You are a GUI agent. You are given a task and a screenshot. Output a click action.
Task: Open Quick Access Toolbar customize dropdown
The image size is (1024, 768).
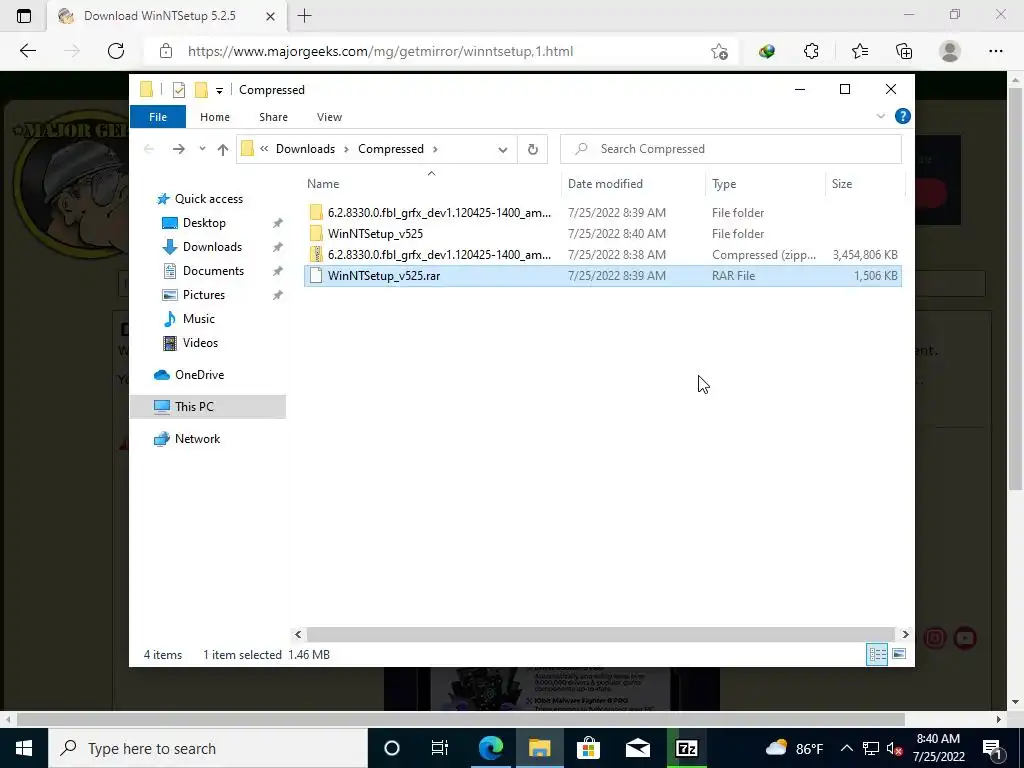coord(219,90)
